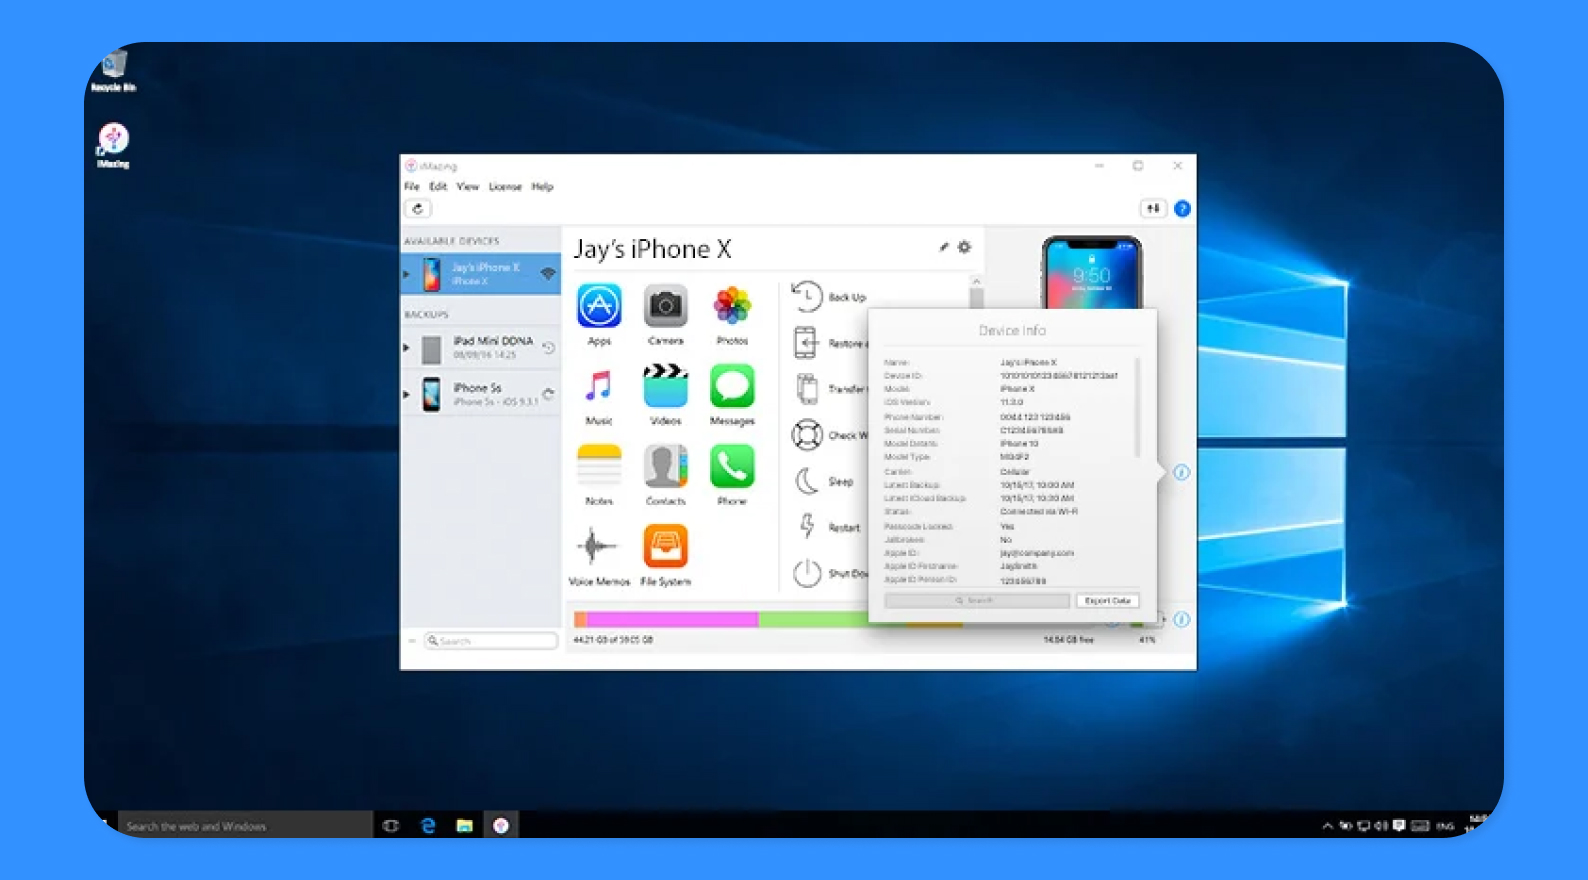Expand the iPhone 5s backup
This screenshot has width=1588, height=880.
click(x=407, y=394)
